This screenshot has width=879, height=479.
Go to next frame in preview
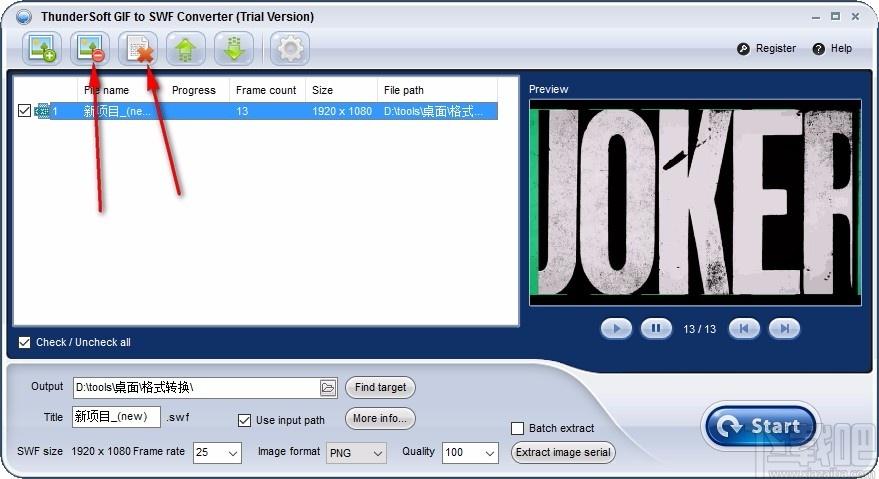(x=784, y=329)
